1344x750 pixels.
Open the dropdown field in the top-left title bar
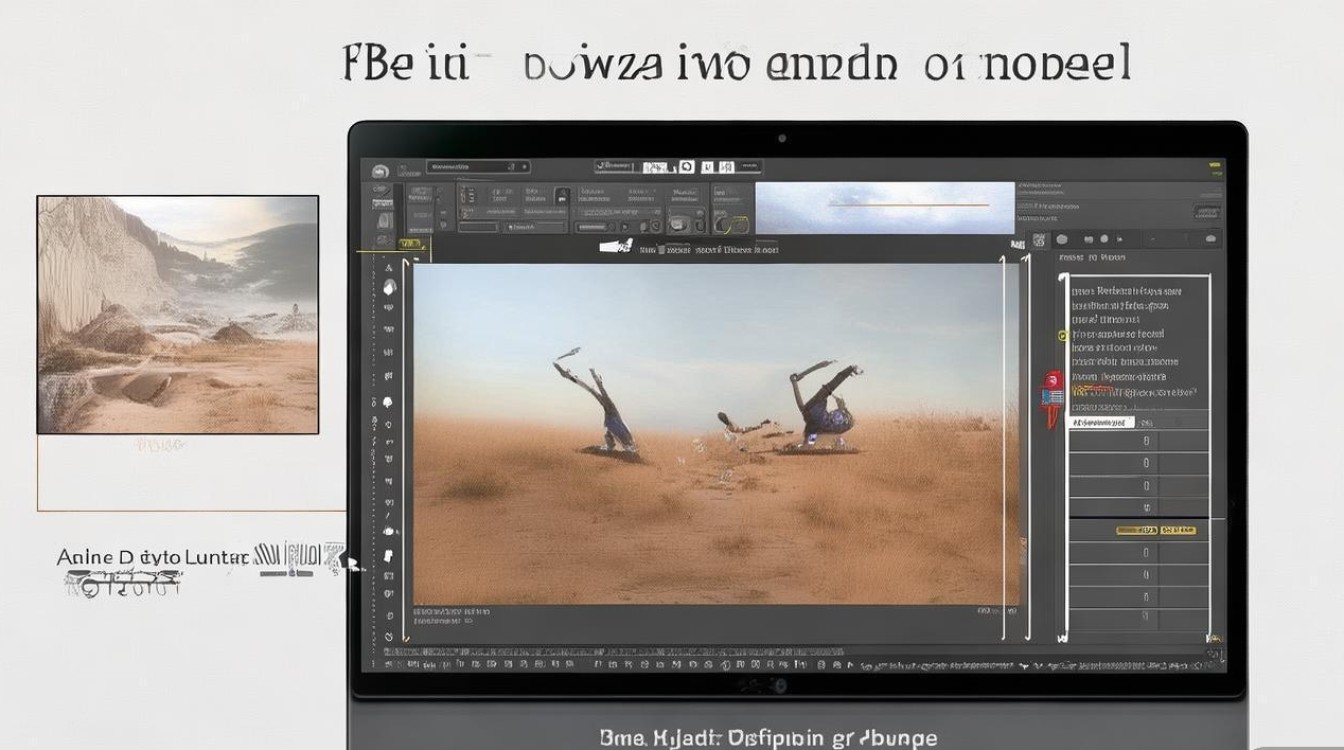tap(478, 167)
